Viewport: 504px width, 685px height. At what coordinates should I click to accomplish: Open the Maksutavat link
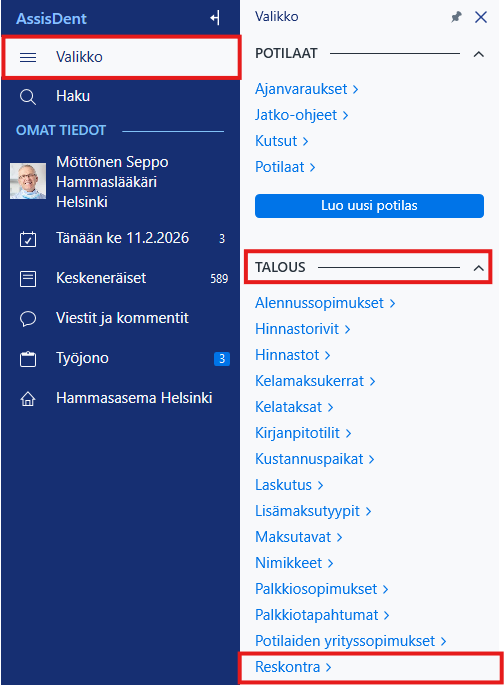click(299, 537)
